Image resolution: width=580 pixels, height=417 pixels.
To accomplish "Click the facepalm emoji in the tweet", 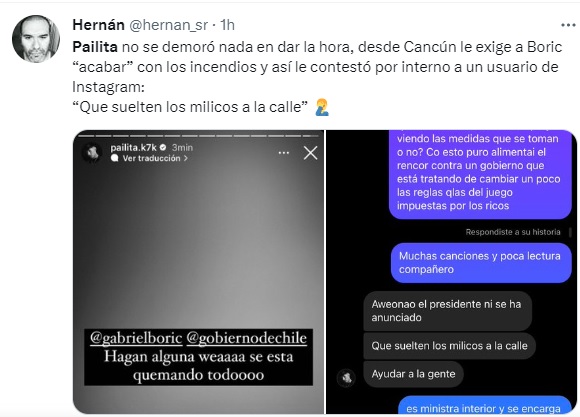I will coord(322,107).
